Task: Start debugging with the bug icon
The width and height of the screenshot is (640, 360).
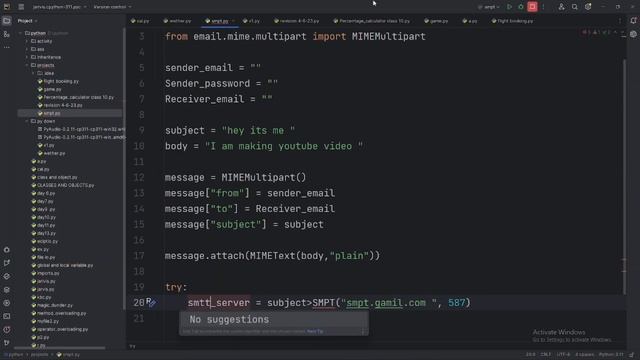Action: pyautogui.click(x=521, y=7)
